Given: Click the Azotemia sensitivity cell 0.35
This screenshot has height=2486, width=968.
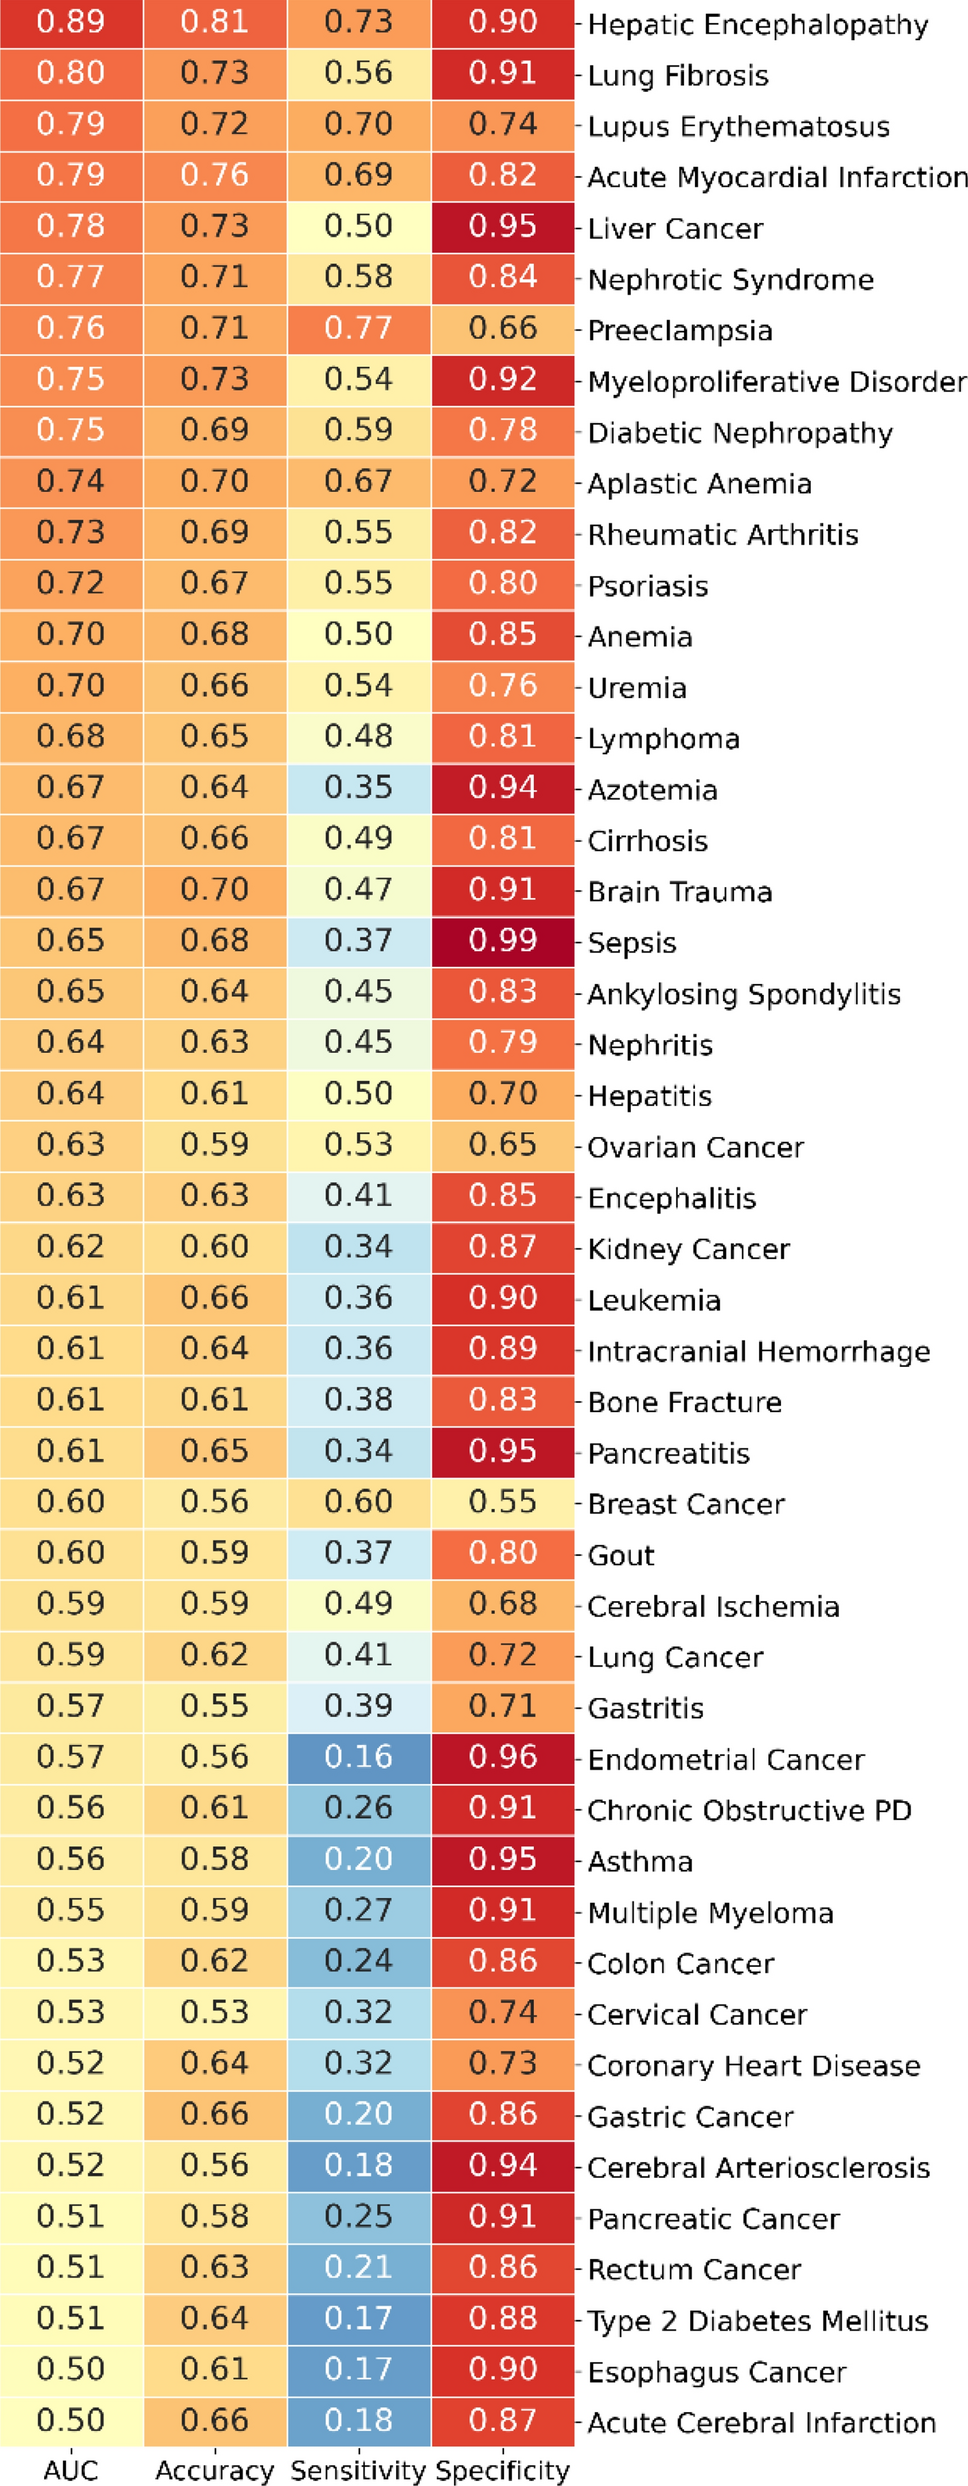Looking at the screenshot, I should coord(359,787).
